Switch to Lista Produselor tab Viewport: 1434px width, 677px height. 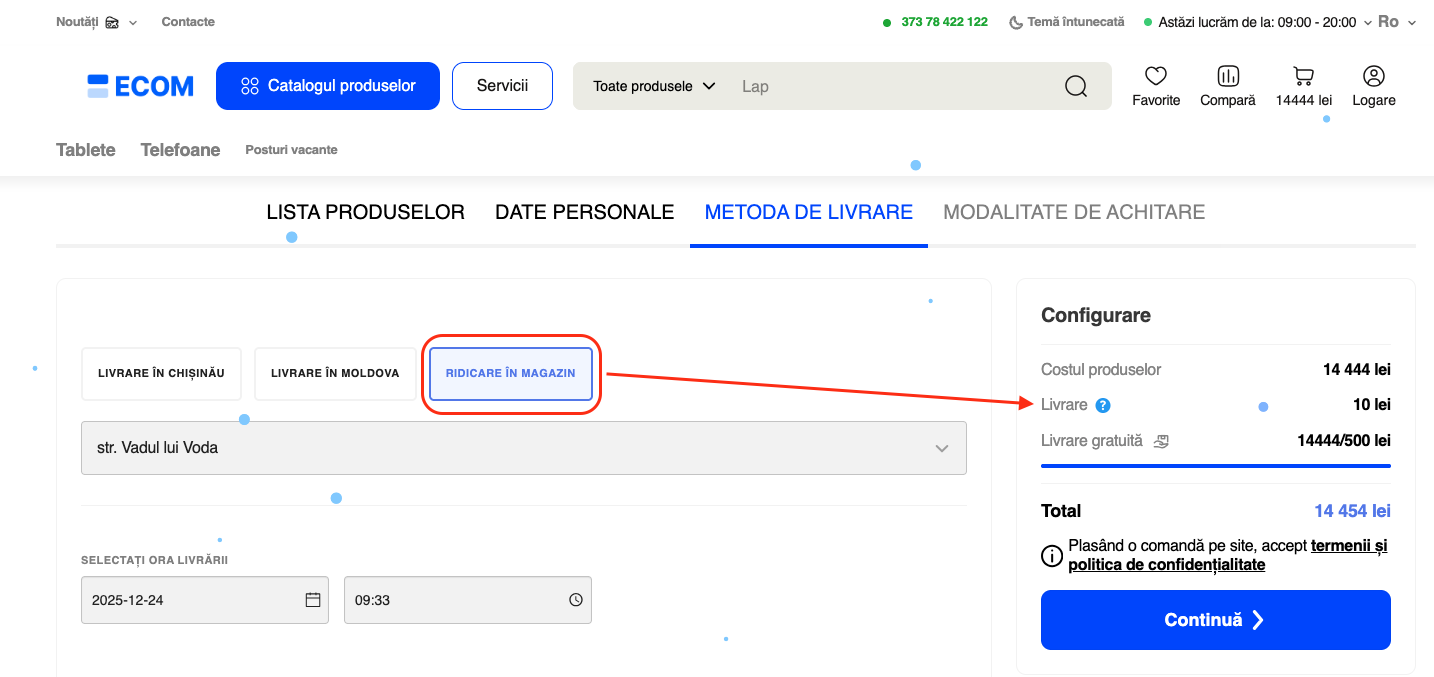pyautogui.click(x=365, y=212)
